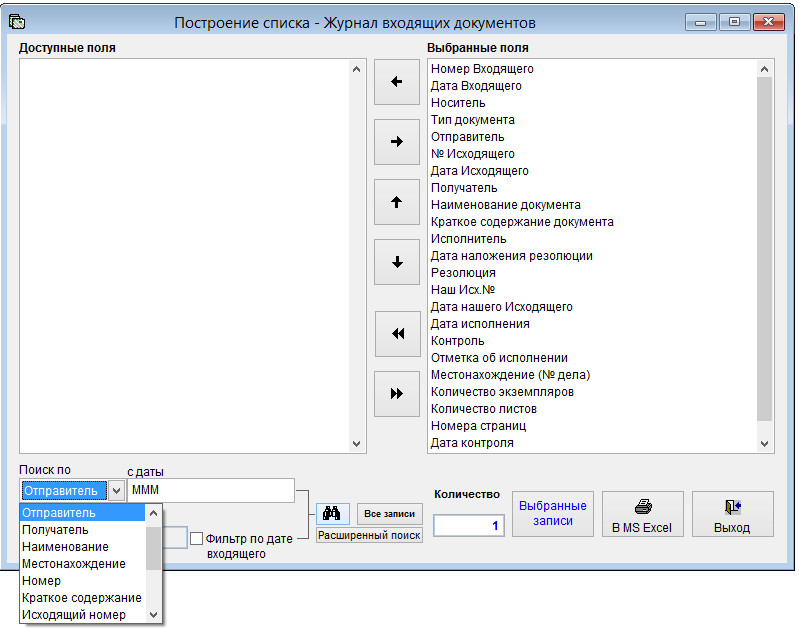
Task: Choose Исходящий номер in the dropdown list
Action: (83, 615)
